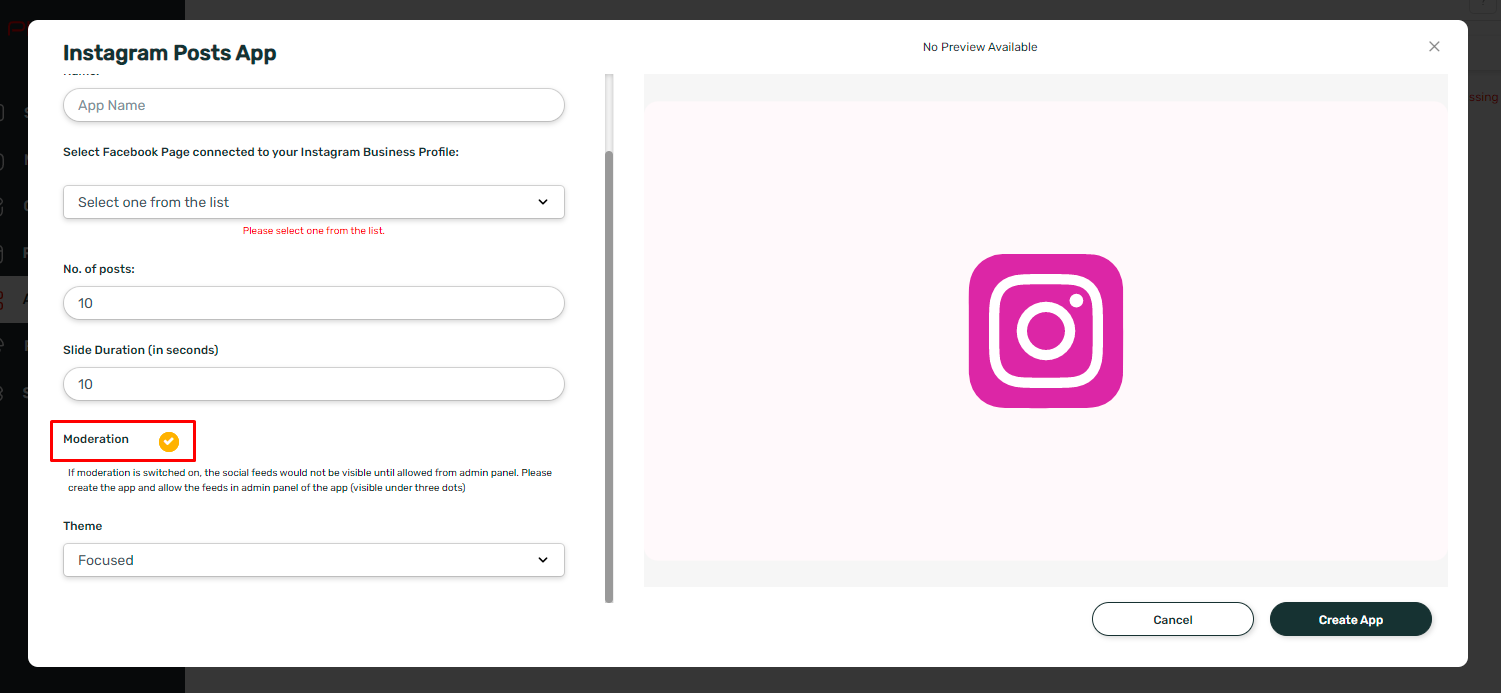Click the "Please select one from the list." error

pyautogui.click(x=314, y=230)
